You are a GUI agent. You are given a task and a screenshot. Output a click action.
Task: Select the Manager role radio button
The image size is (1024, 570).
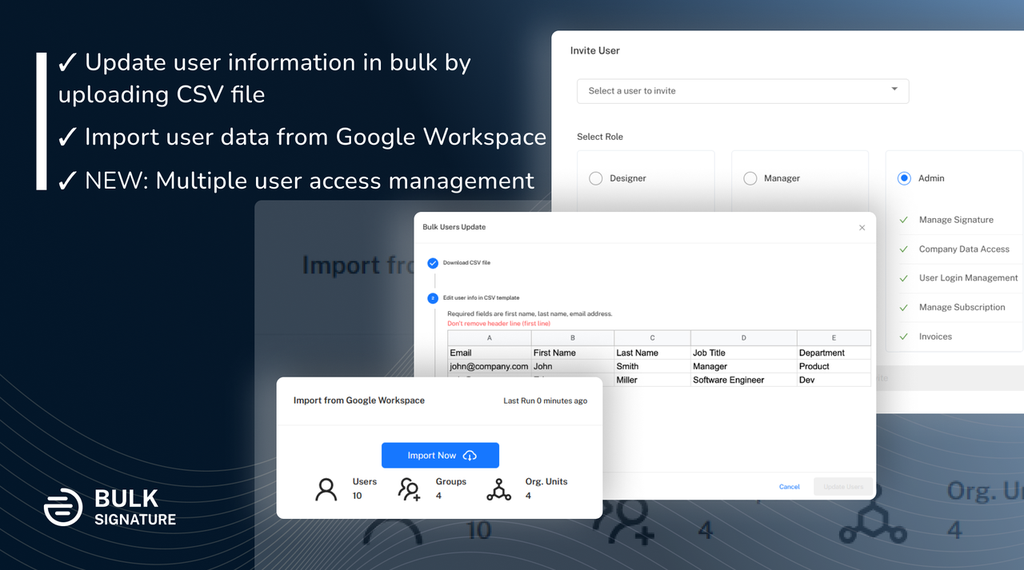click(x=750, y=178)
